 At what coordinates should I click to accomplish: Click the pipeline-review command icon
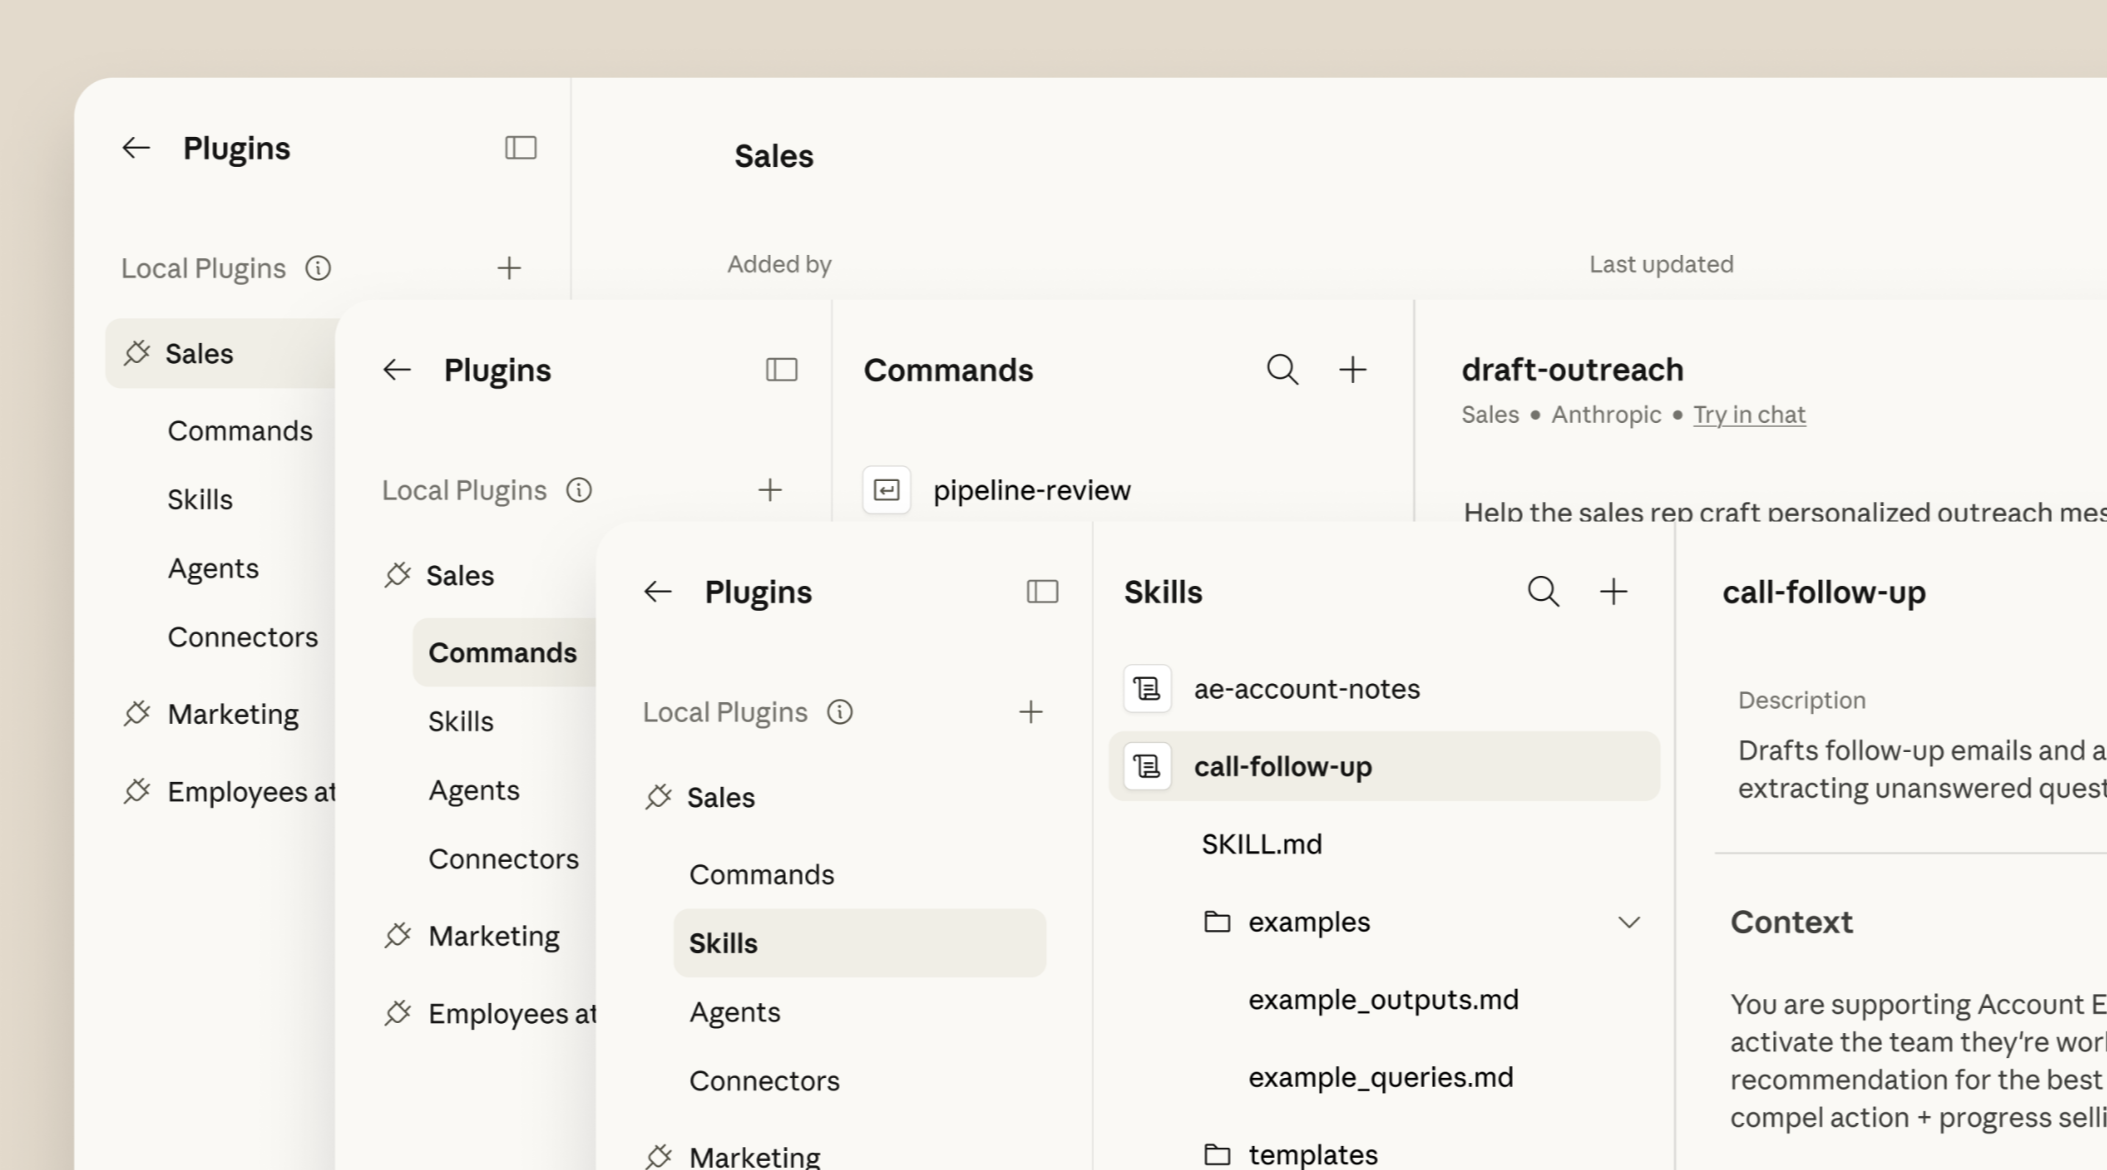pos(886,490)
